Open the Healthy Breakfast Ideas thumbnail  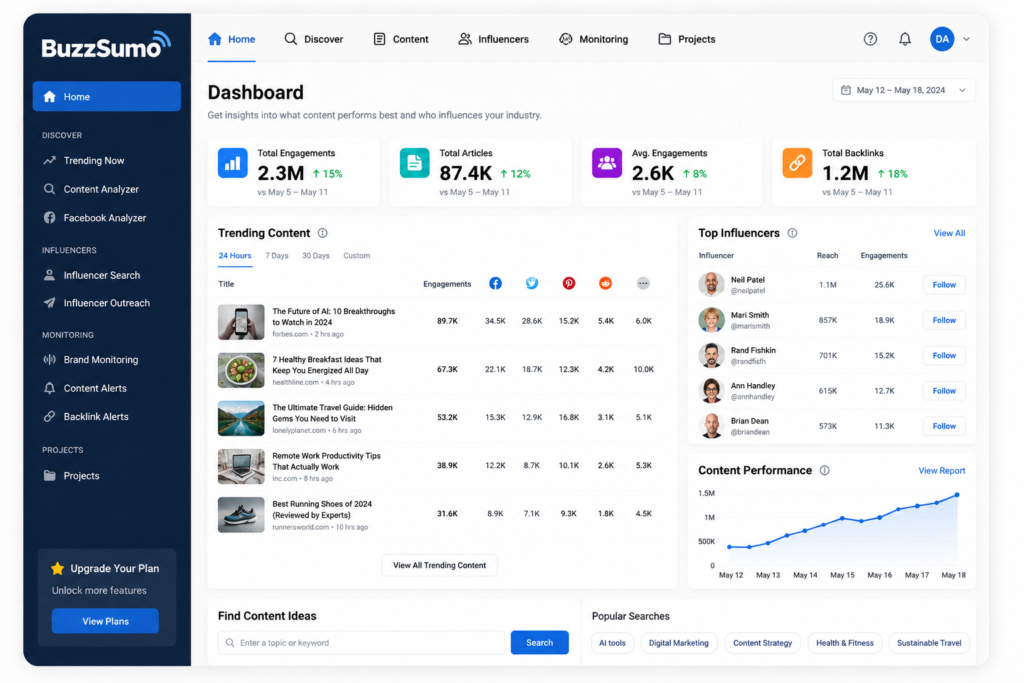241,370
